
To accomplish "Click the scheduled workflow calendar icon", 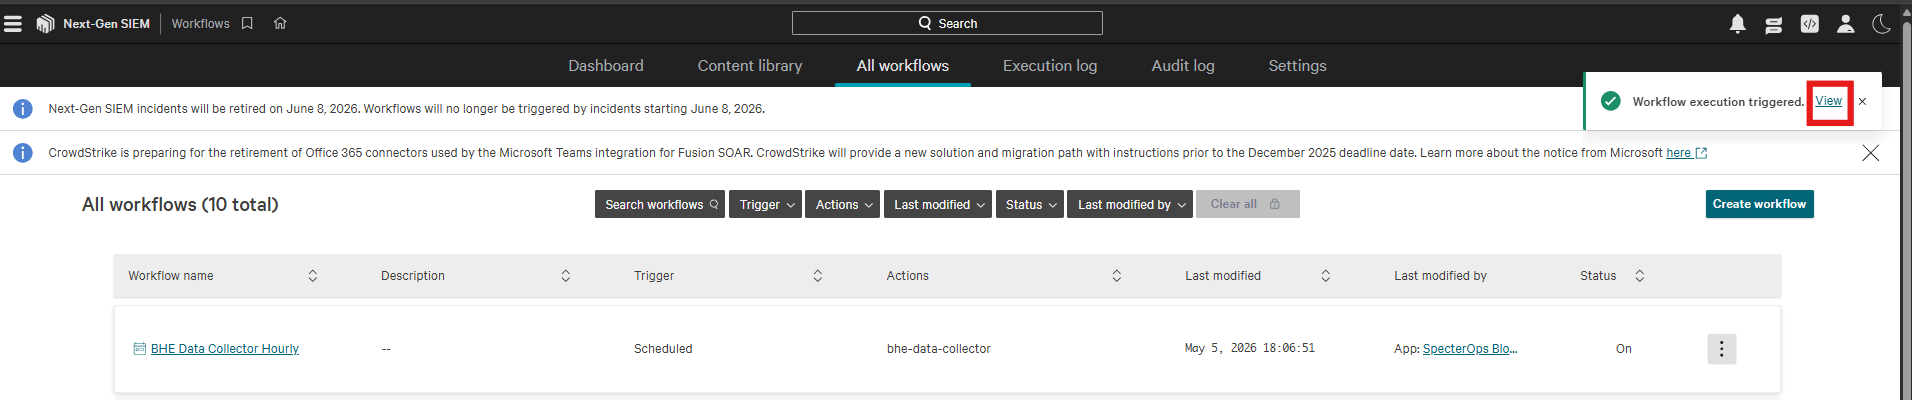I will click(139, 349).
